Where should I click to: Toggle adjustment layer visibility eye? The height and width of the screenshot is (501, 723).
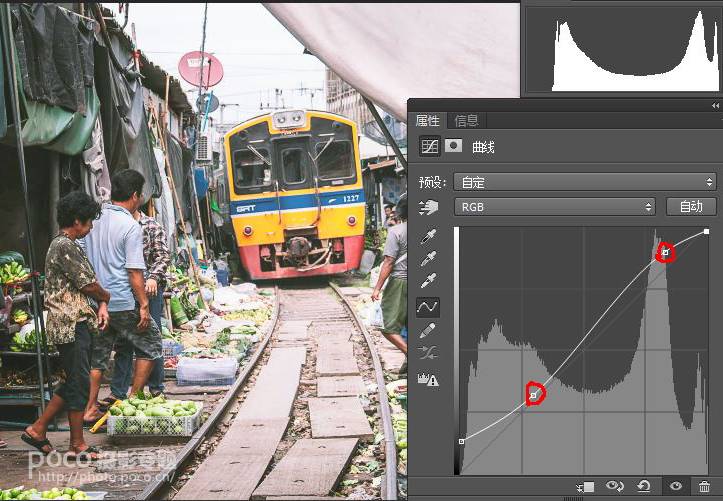tap(676, 486)
